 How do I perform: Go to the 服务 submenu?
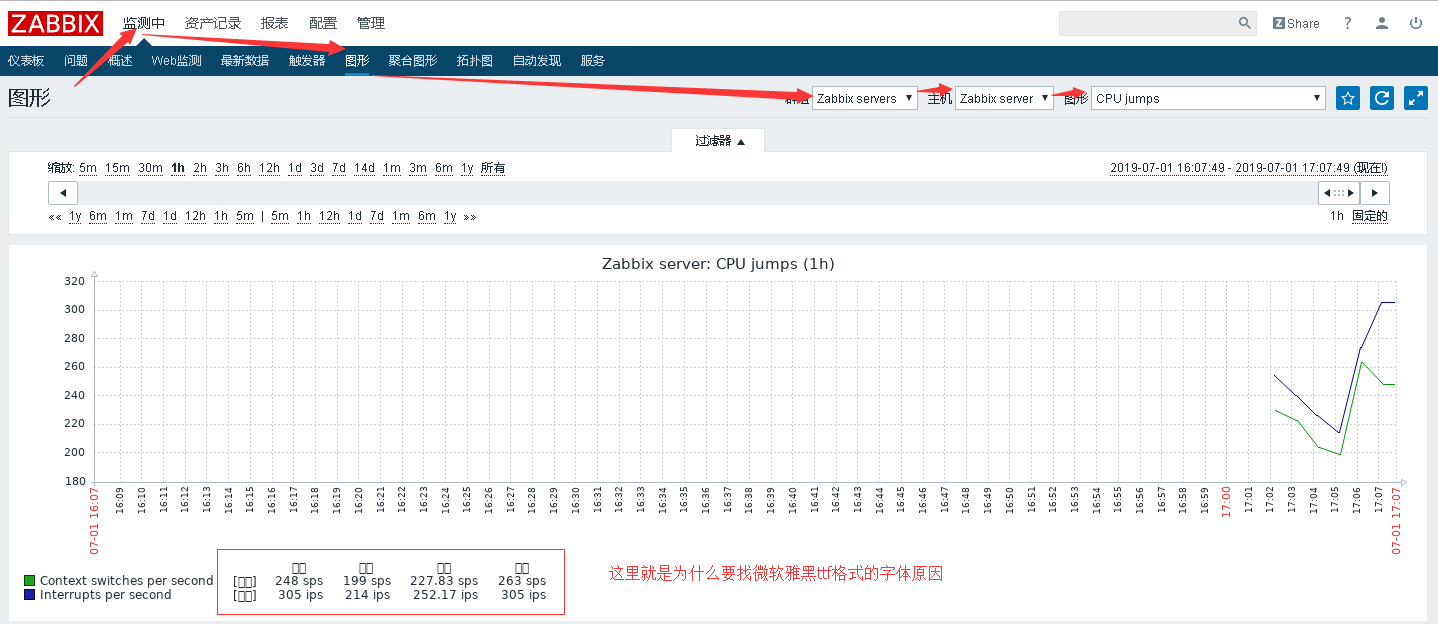coord(592,61)
